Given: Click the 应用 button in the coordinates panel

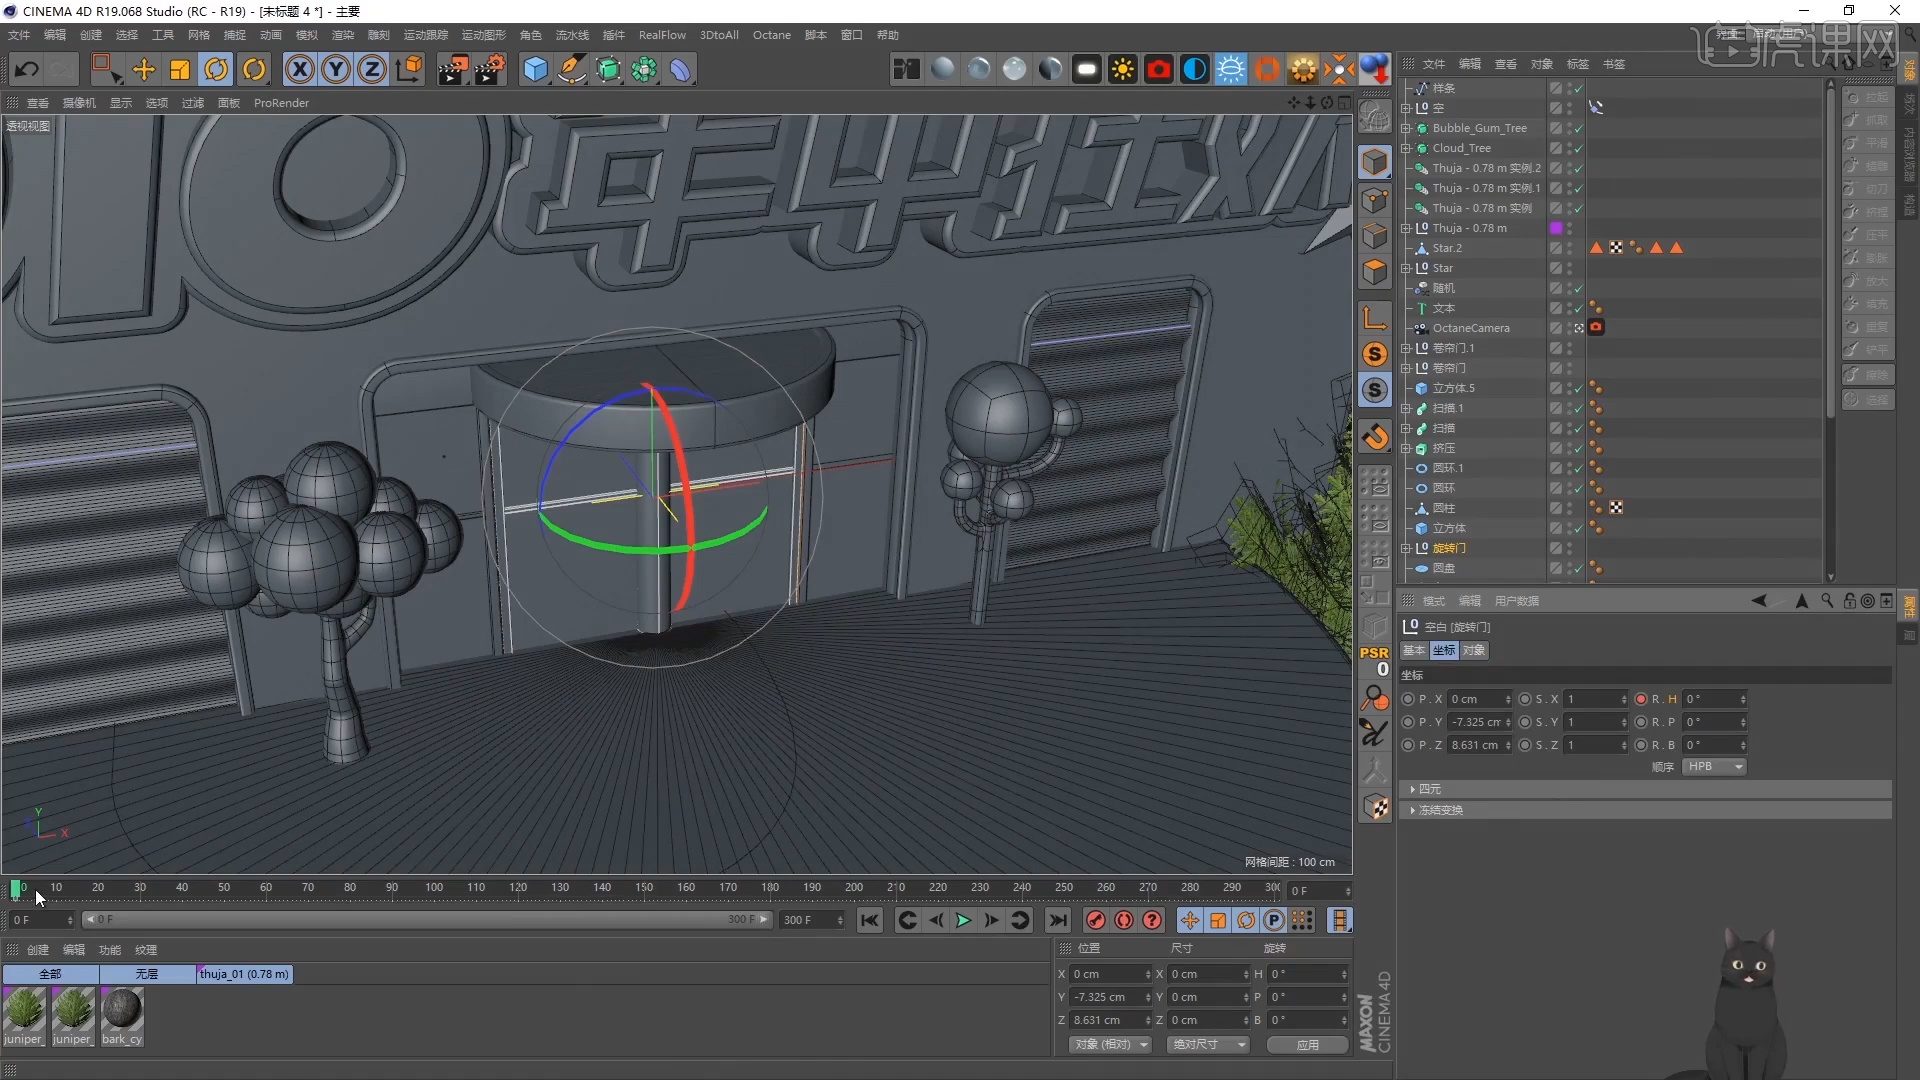Looking at the screenshot, I should pyautogui.click(x=1306, y=1044).
